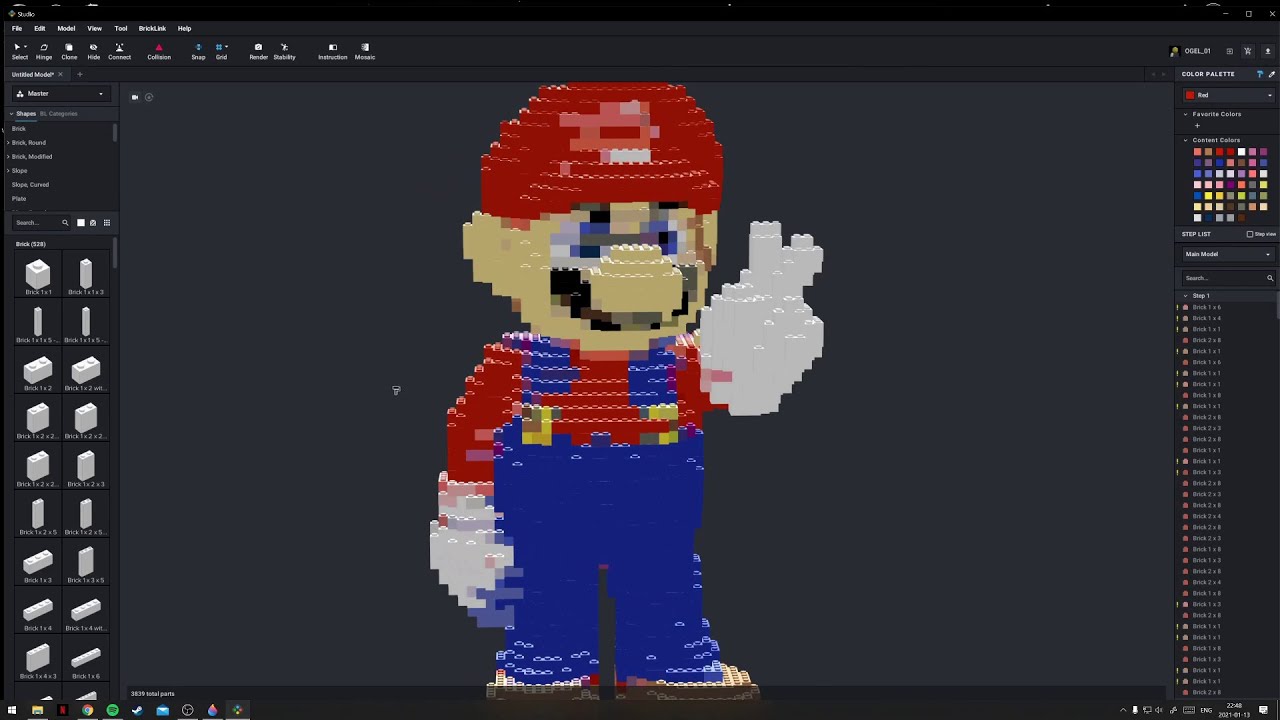Select the paint bucket tool

pyautogui.click(x=1259, y=74)
